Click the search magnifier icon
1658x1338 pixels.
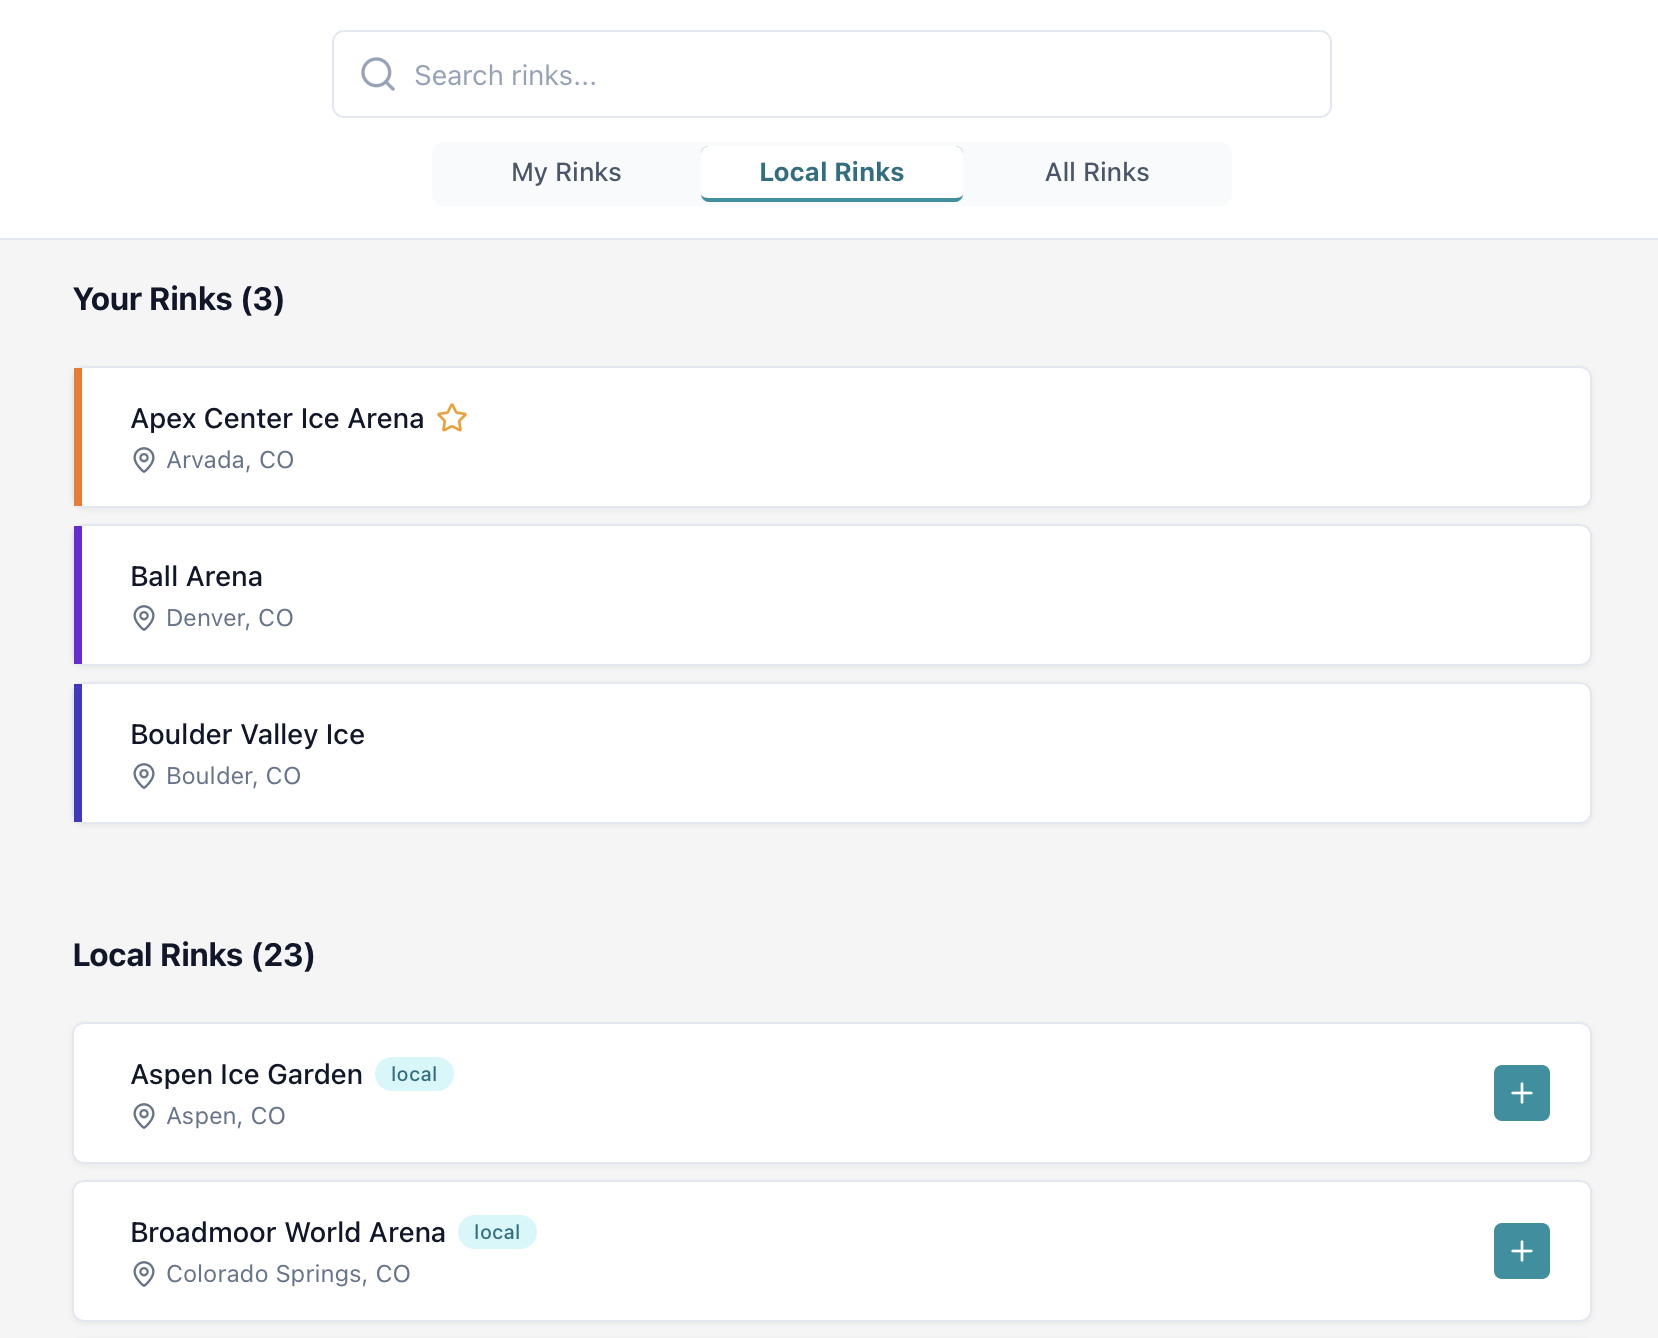click(x=378, y=73)
